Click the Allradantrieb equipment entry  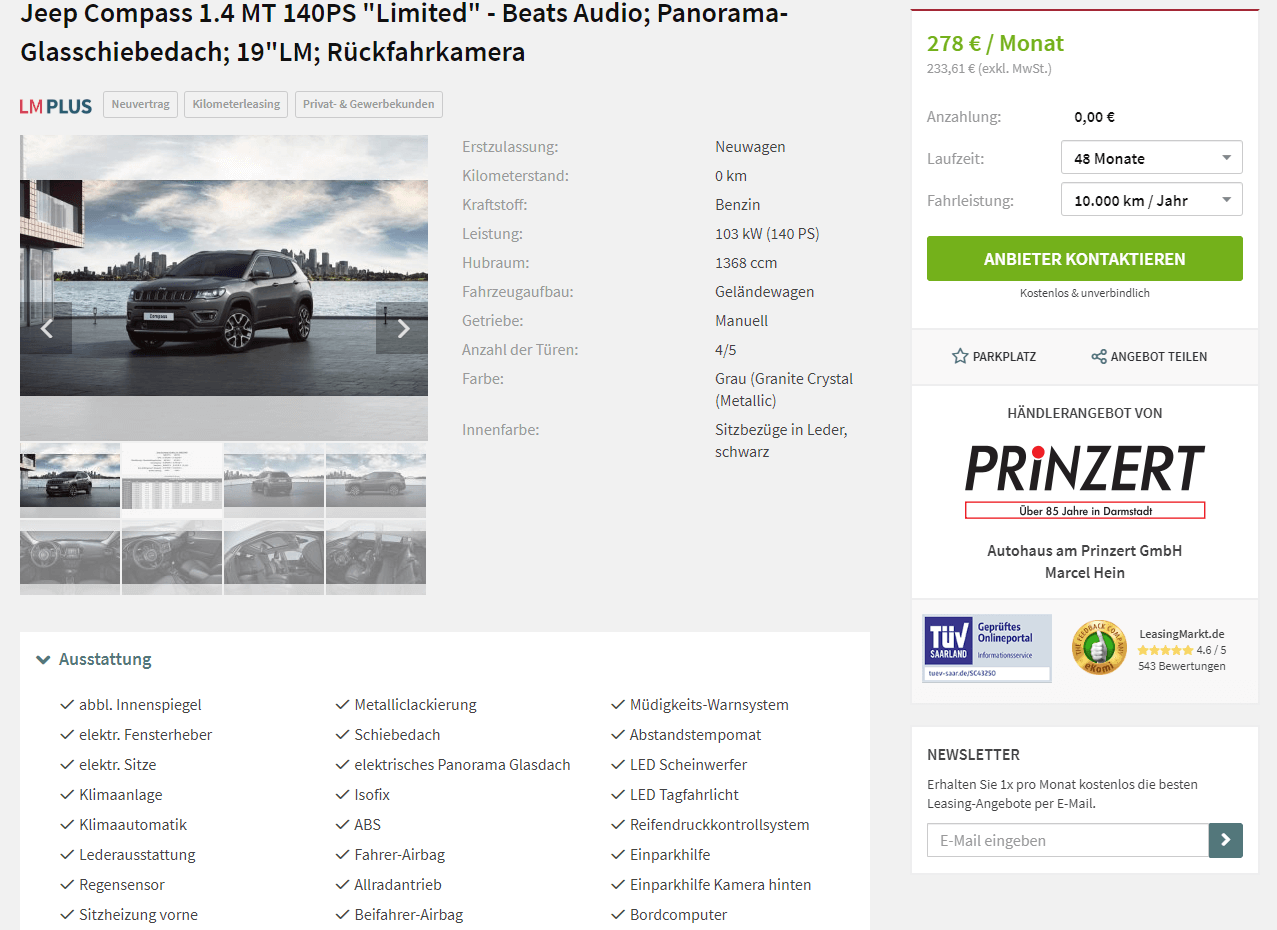pyautogui.click(x=398, y=885)
